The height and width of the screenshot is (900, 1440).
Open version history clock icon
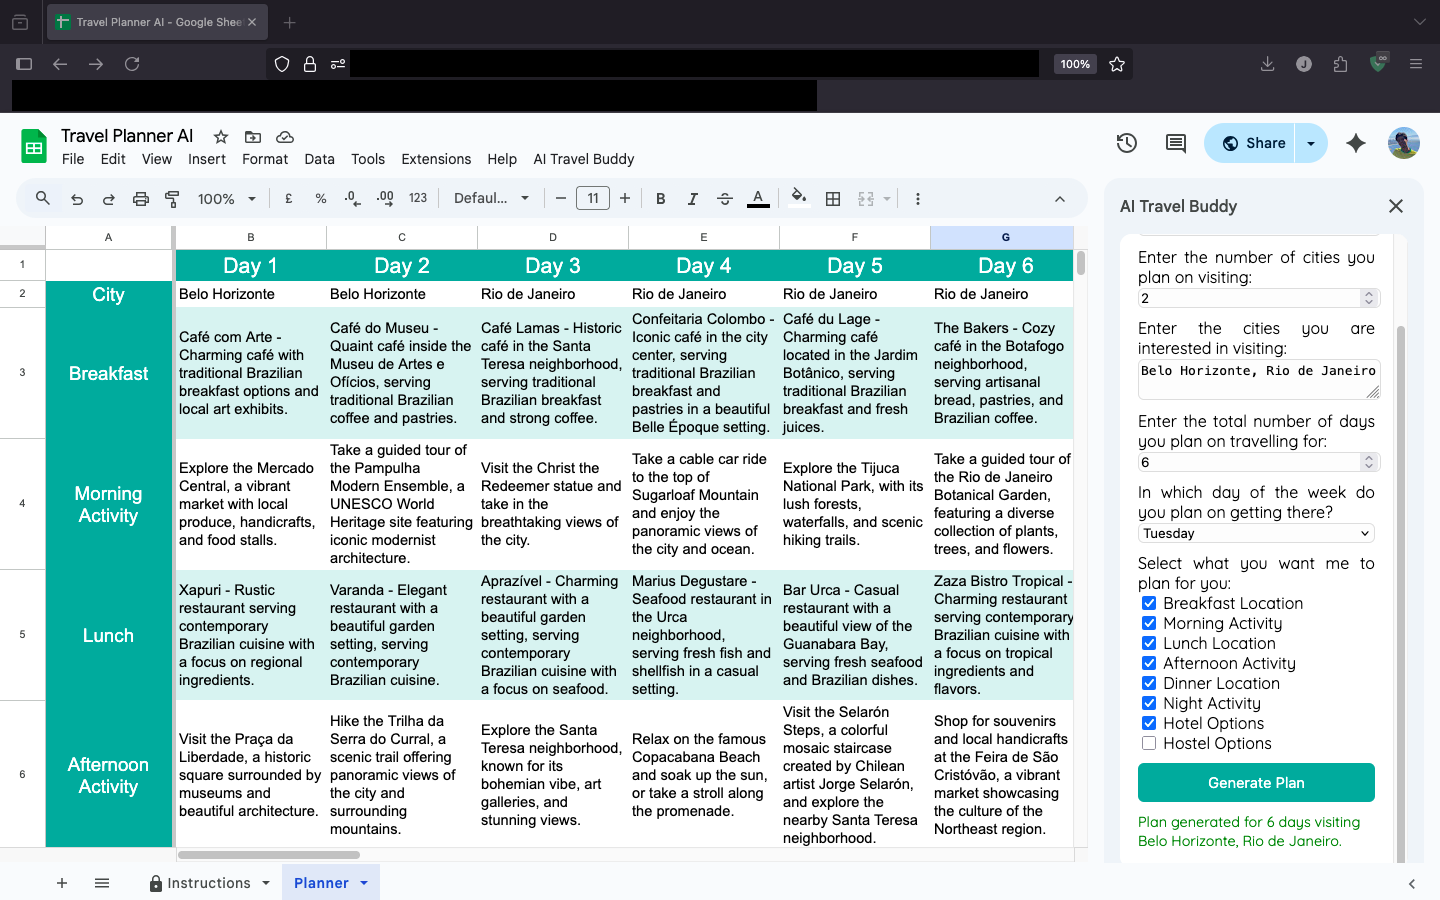pyautogui.click(x=1127, y=143)
